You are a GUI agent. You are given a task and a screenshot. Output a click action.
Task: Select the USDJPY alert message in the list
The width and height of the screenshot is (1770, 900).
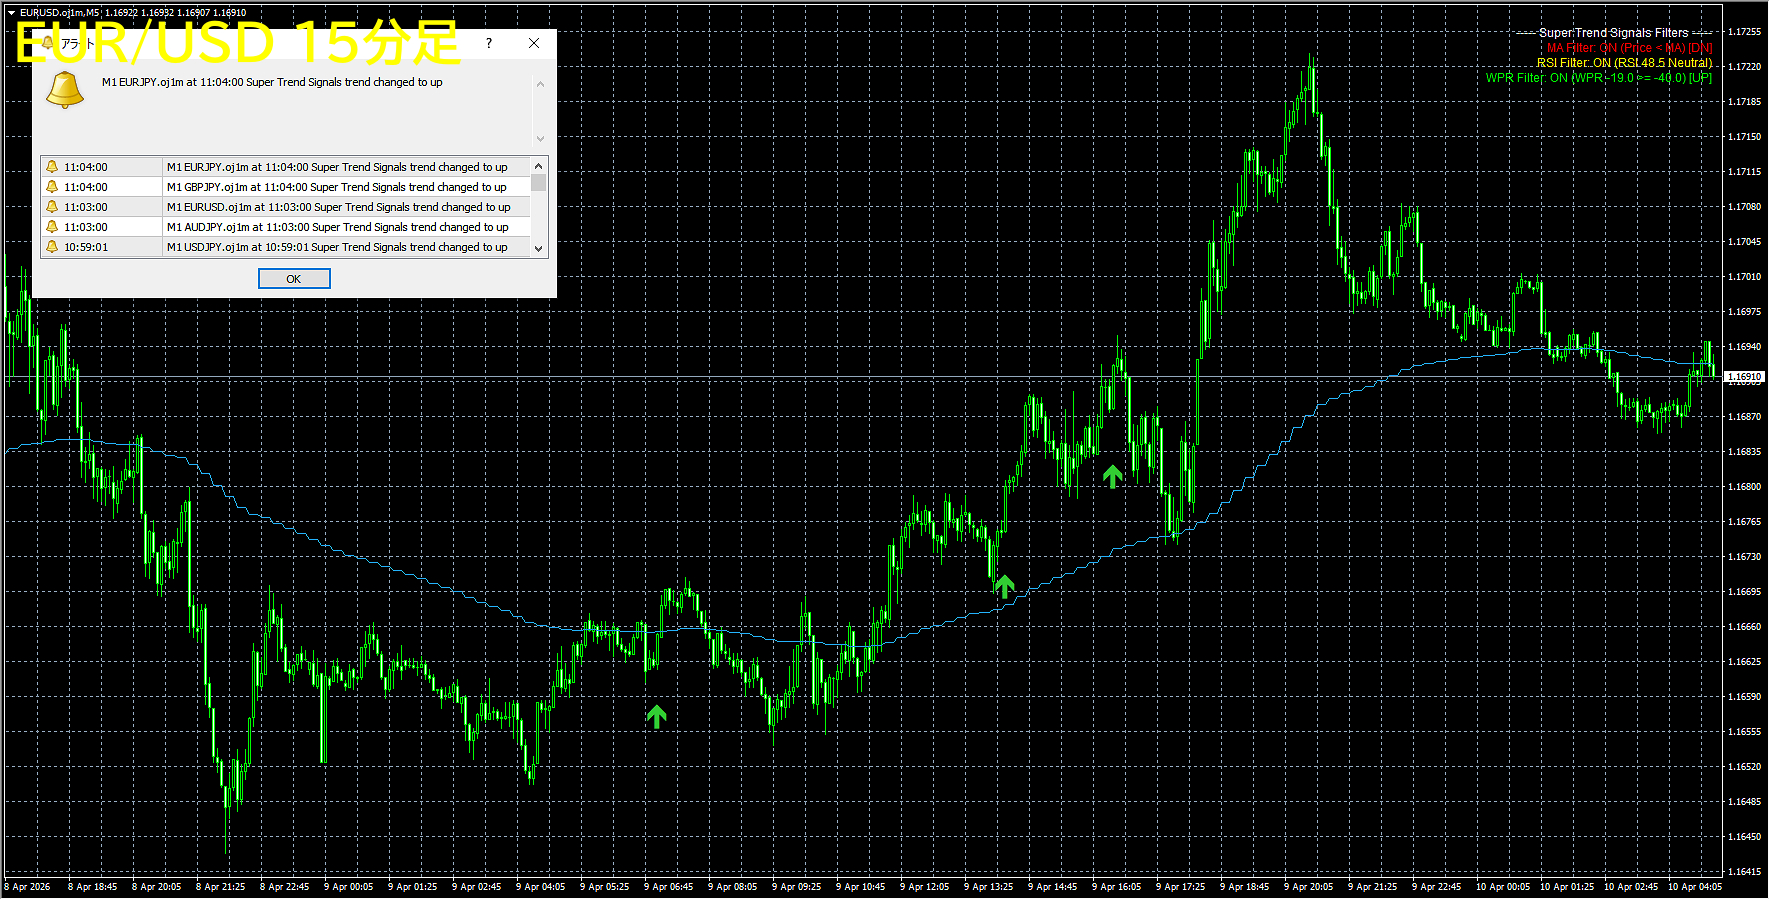(337, 247)
